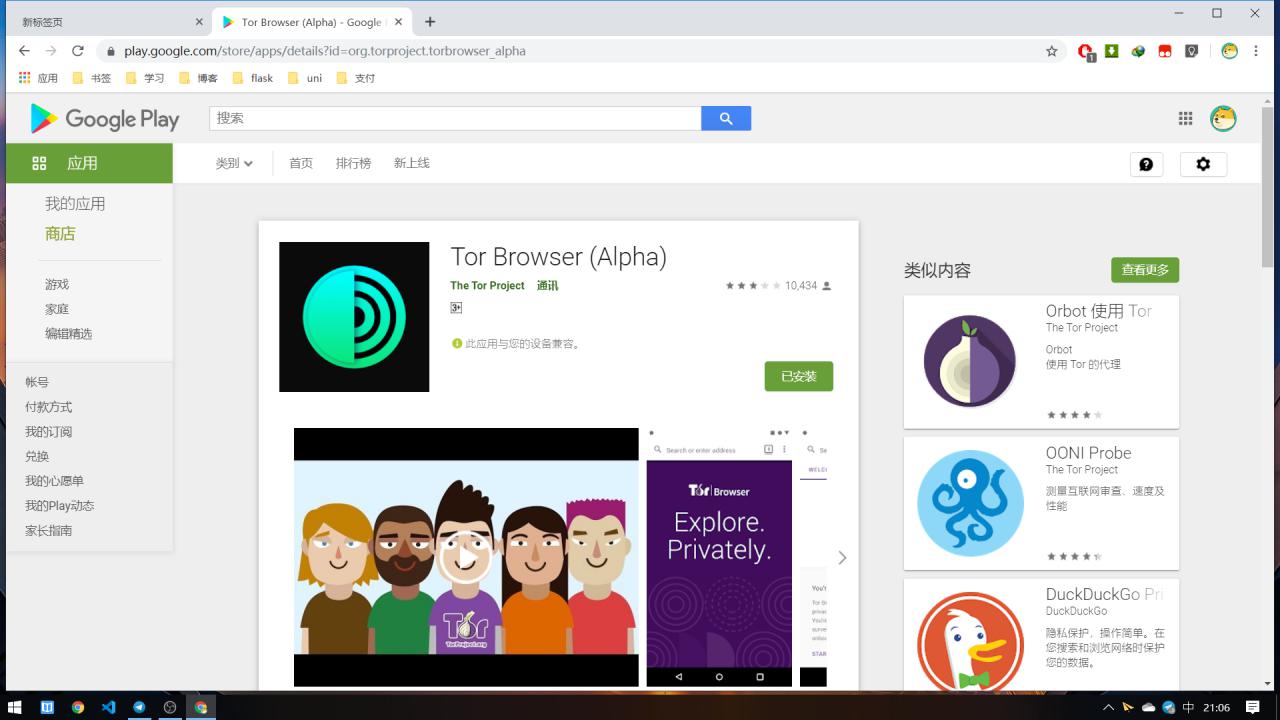The image size is (1280, 720).
Task: Open 帐号 in the sidebar
Action: click(37, 382)
